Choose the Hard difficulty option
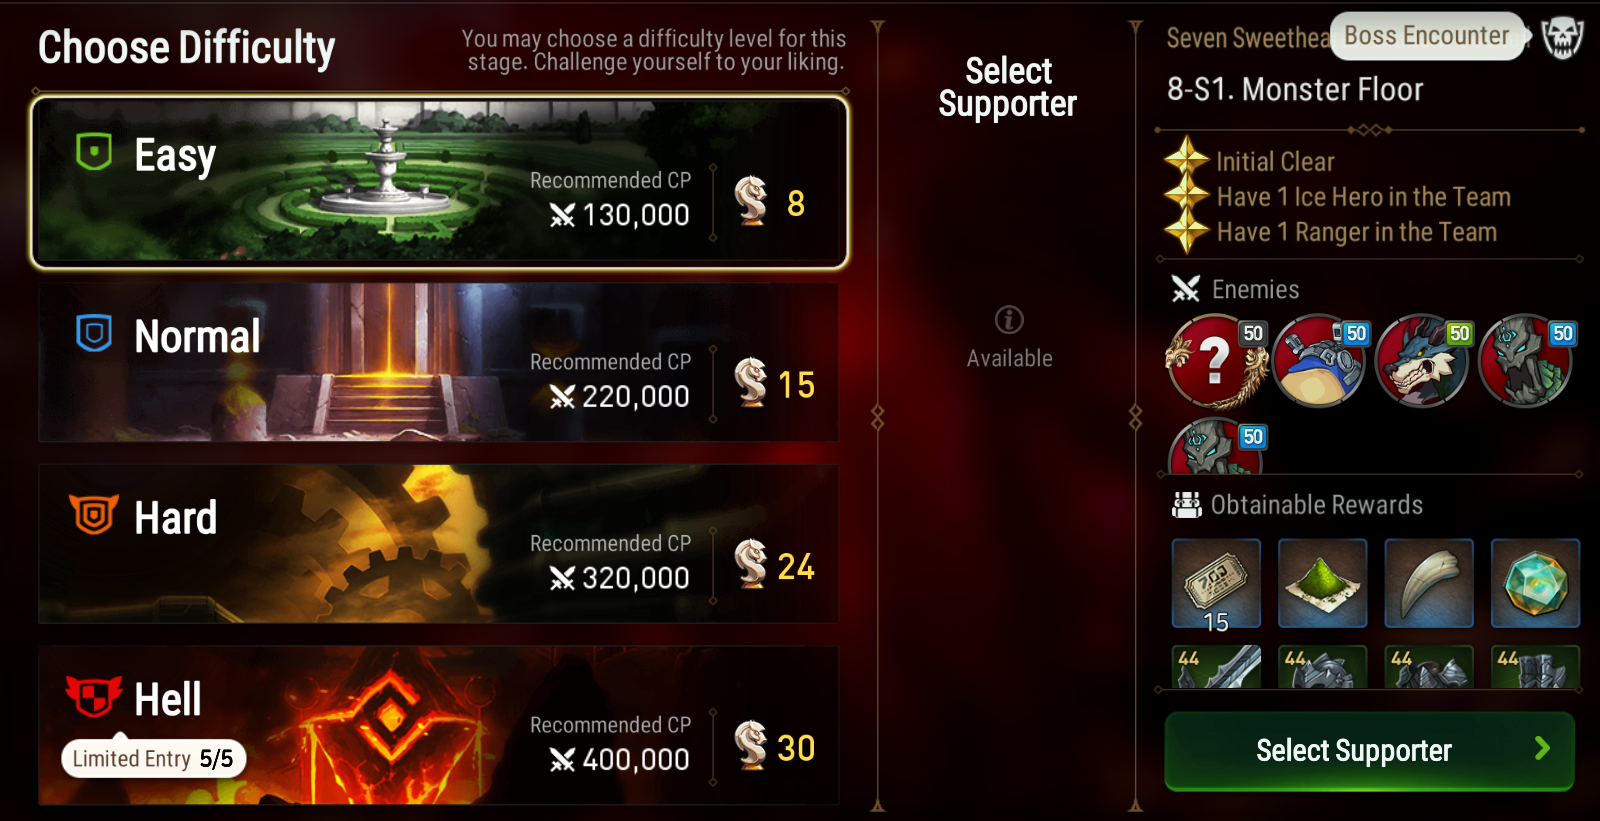 tap(438, 544)
